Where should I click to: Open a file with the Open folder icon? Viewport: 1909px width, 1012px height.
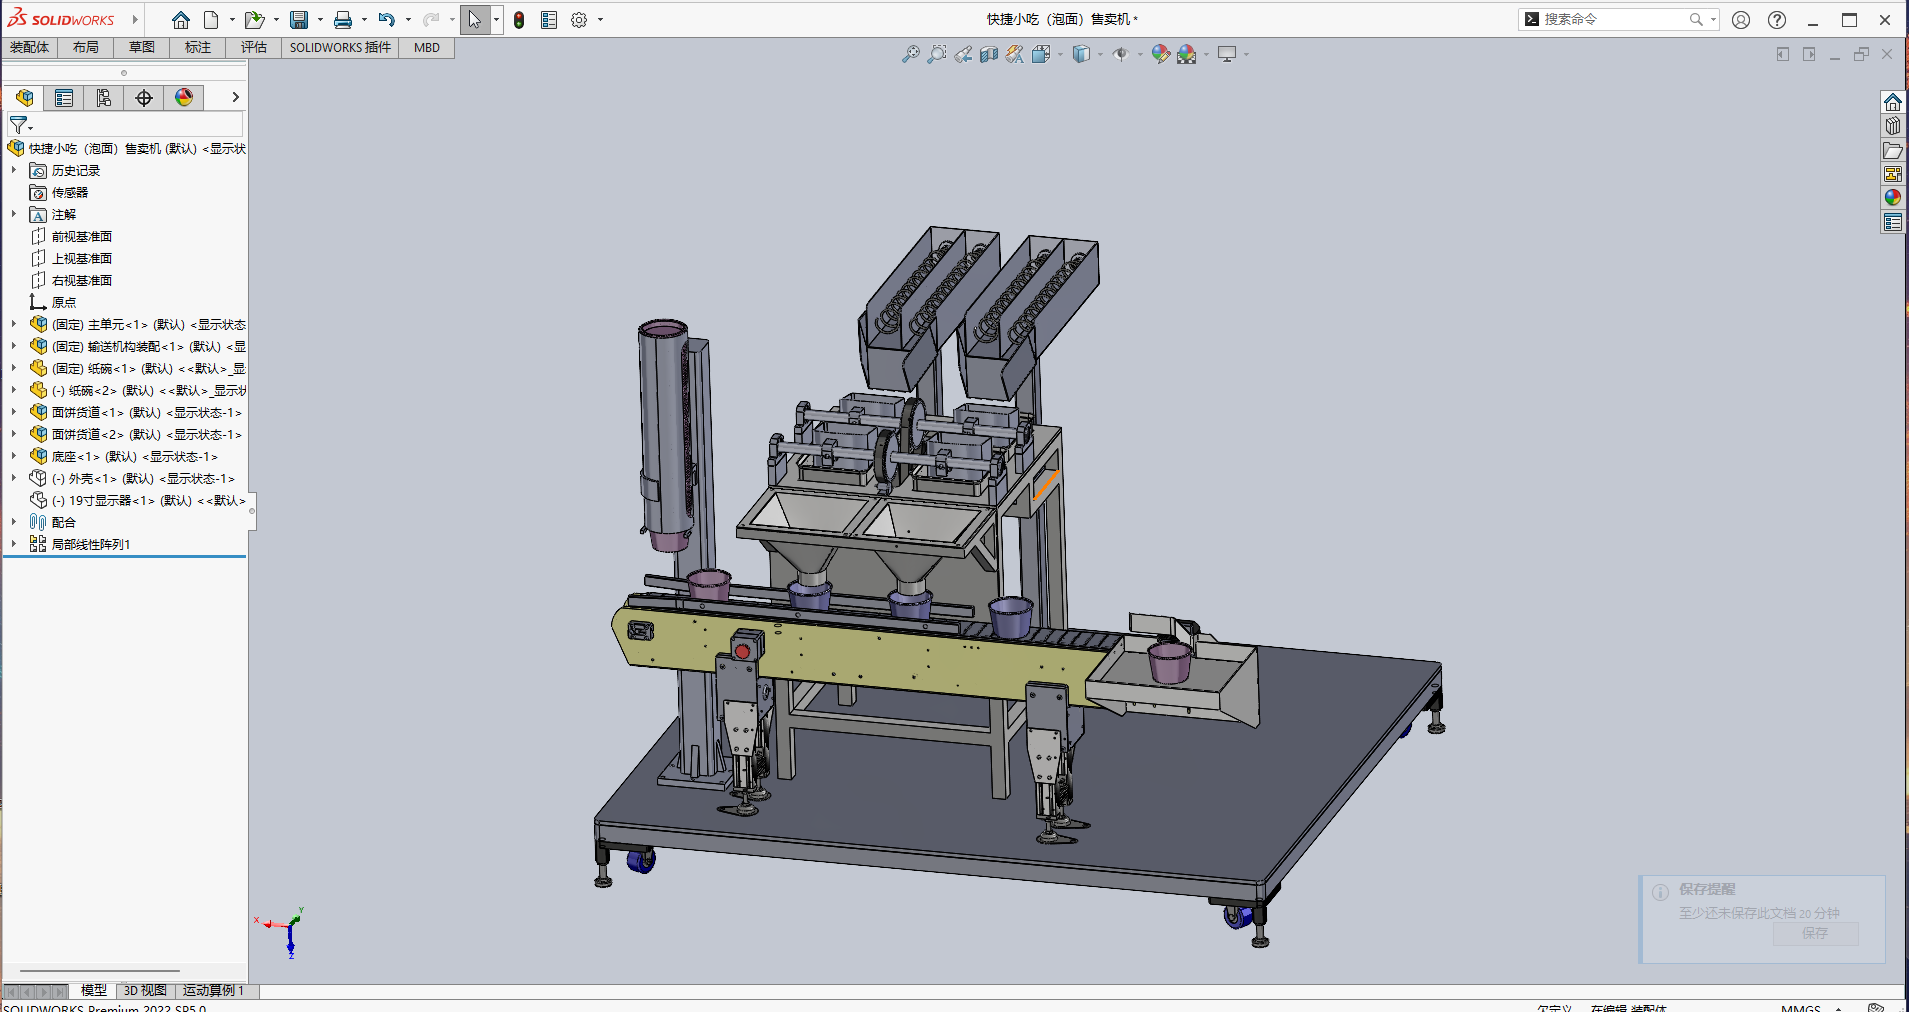(x=254, y=20)
